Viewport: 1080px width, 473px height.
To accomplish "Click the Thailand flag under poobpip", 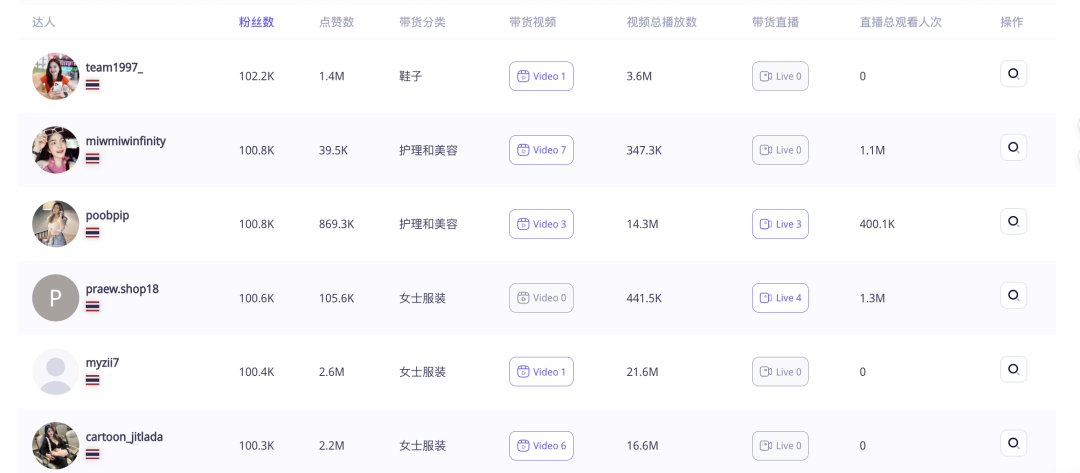I will tap(92, 233).
